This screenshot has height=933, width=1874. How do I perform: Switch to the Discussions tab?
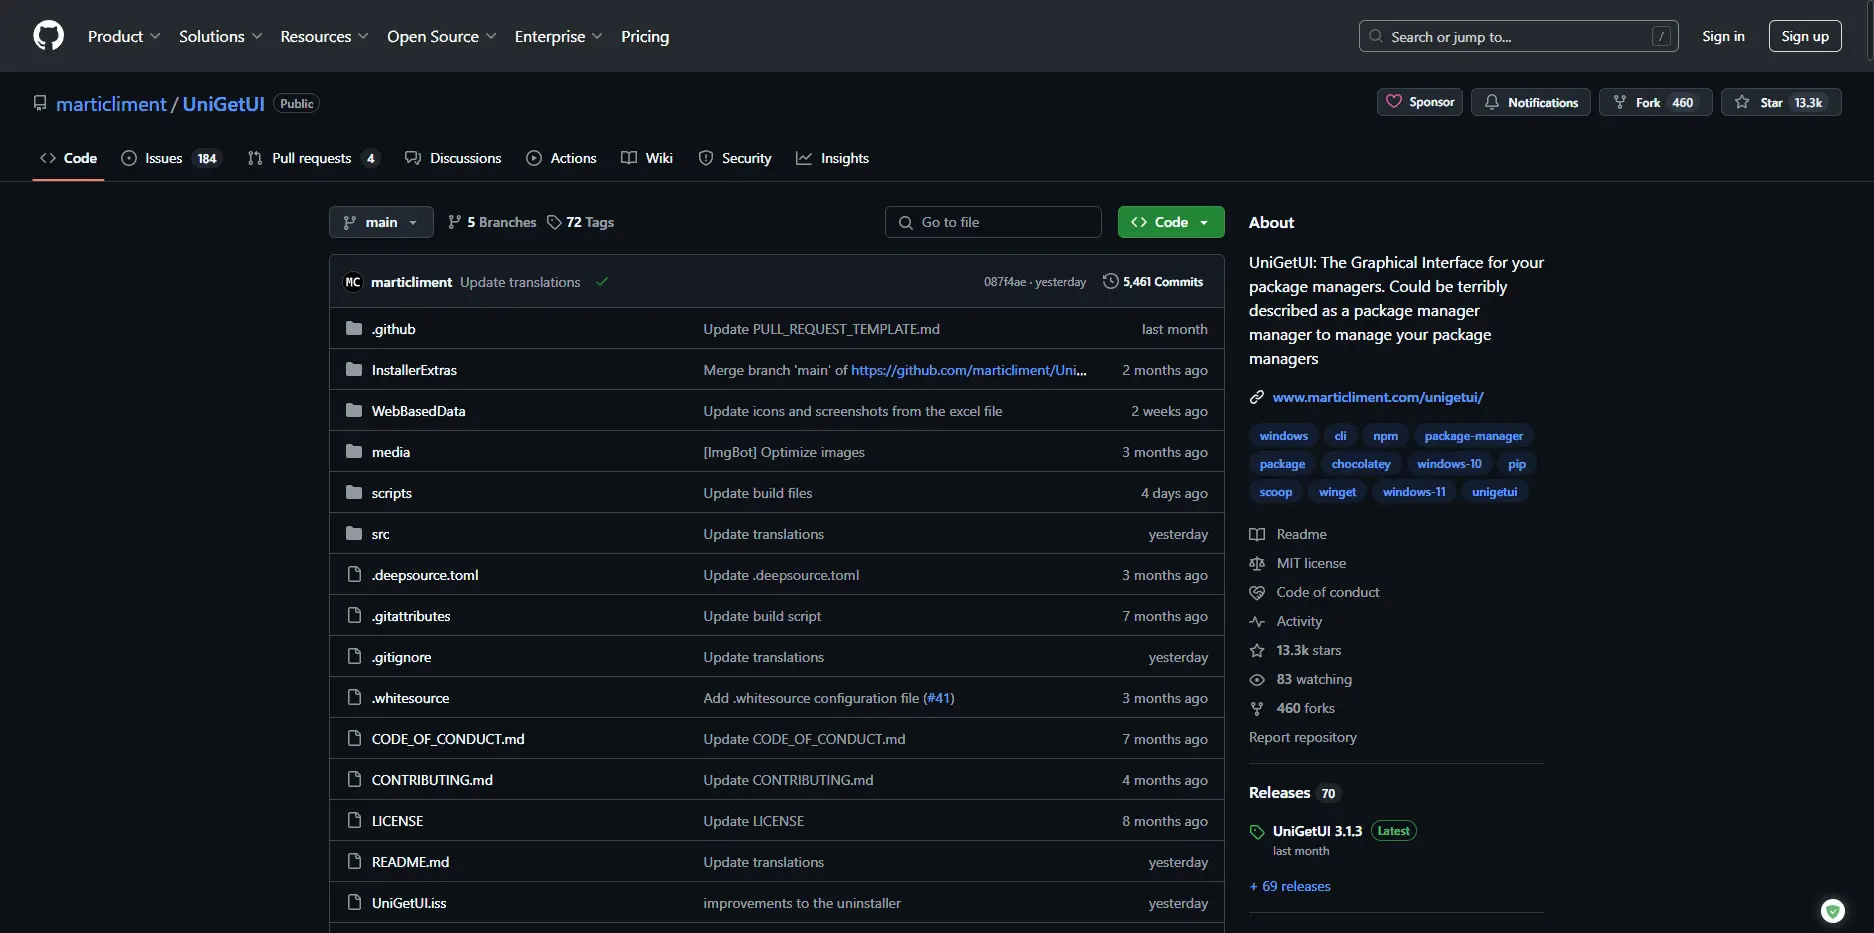453,158
